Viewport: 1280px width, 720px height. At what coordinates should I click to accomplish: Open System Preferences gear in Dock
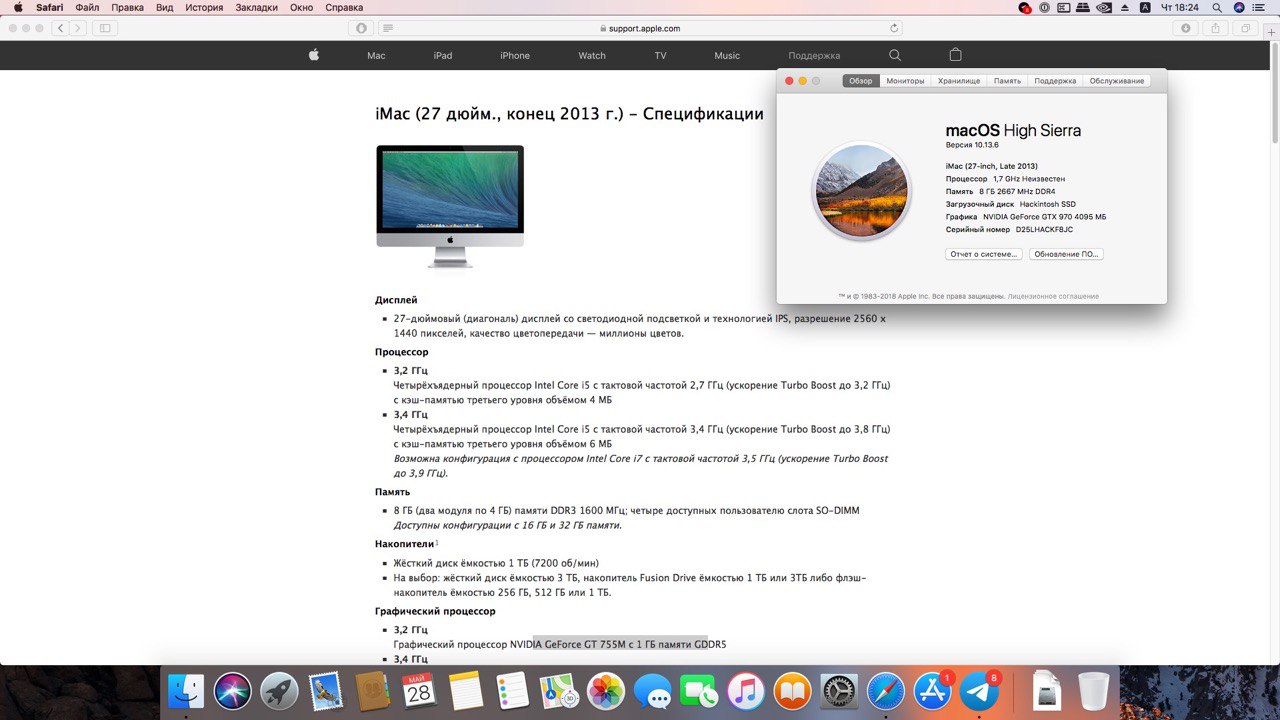(839, 691)
